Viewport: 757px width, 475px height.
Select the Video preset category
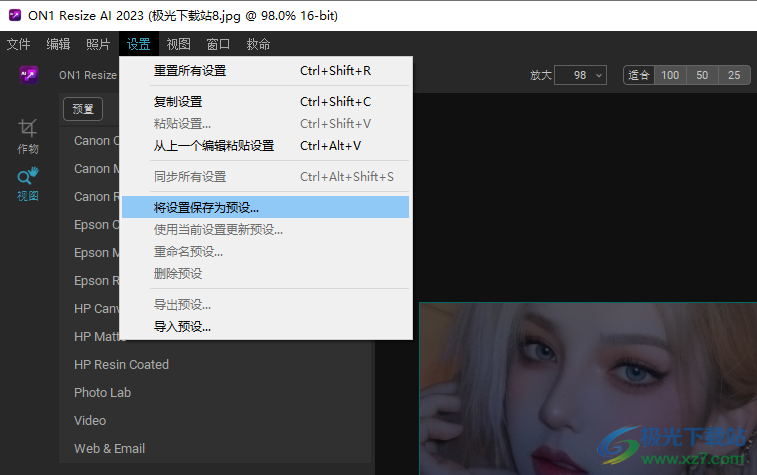tap(90, 420)
